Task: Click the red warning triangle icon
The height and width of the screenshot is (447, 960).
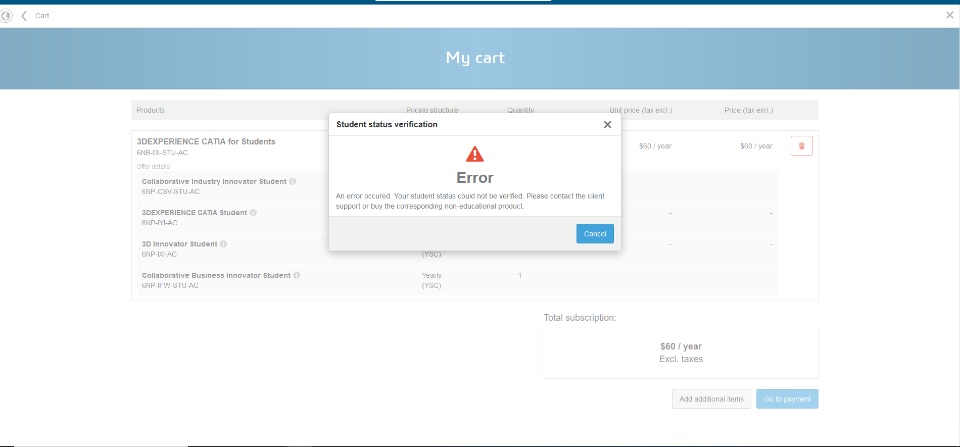Action: point(474,154)
